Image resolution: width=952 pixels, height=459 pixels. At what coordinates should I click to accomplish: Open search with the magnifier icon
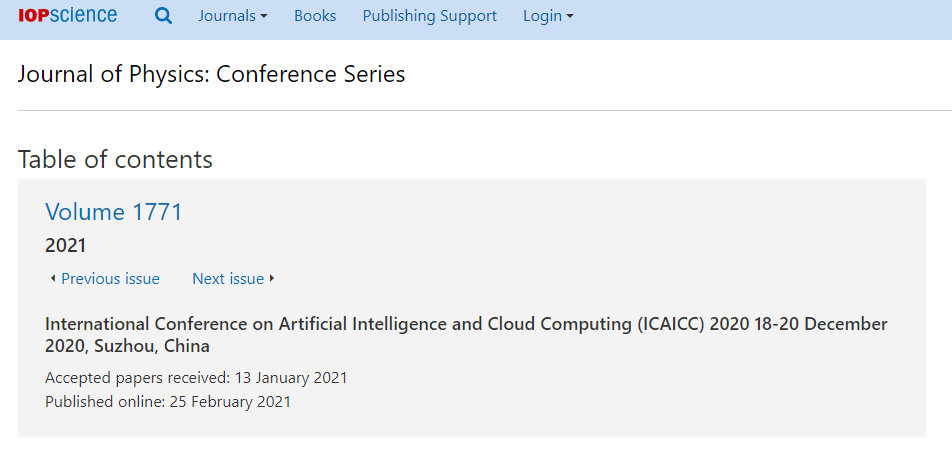coord(163,16)
